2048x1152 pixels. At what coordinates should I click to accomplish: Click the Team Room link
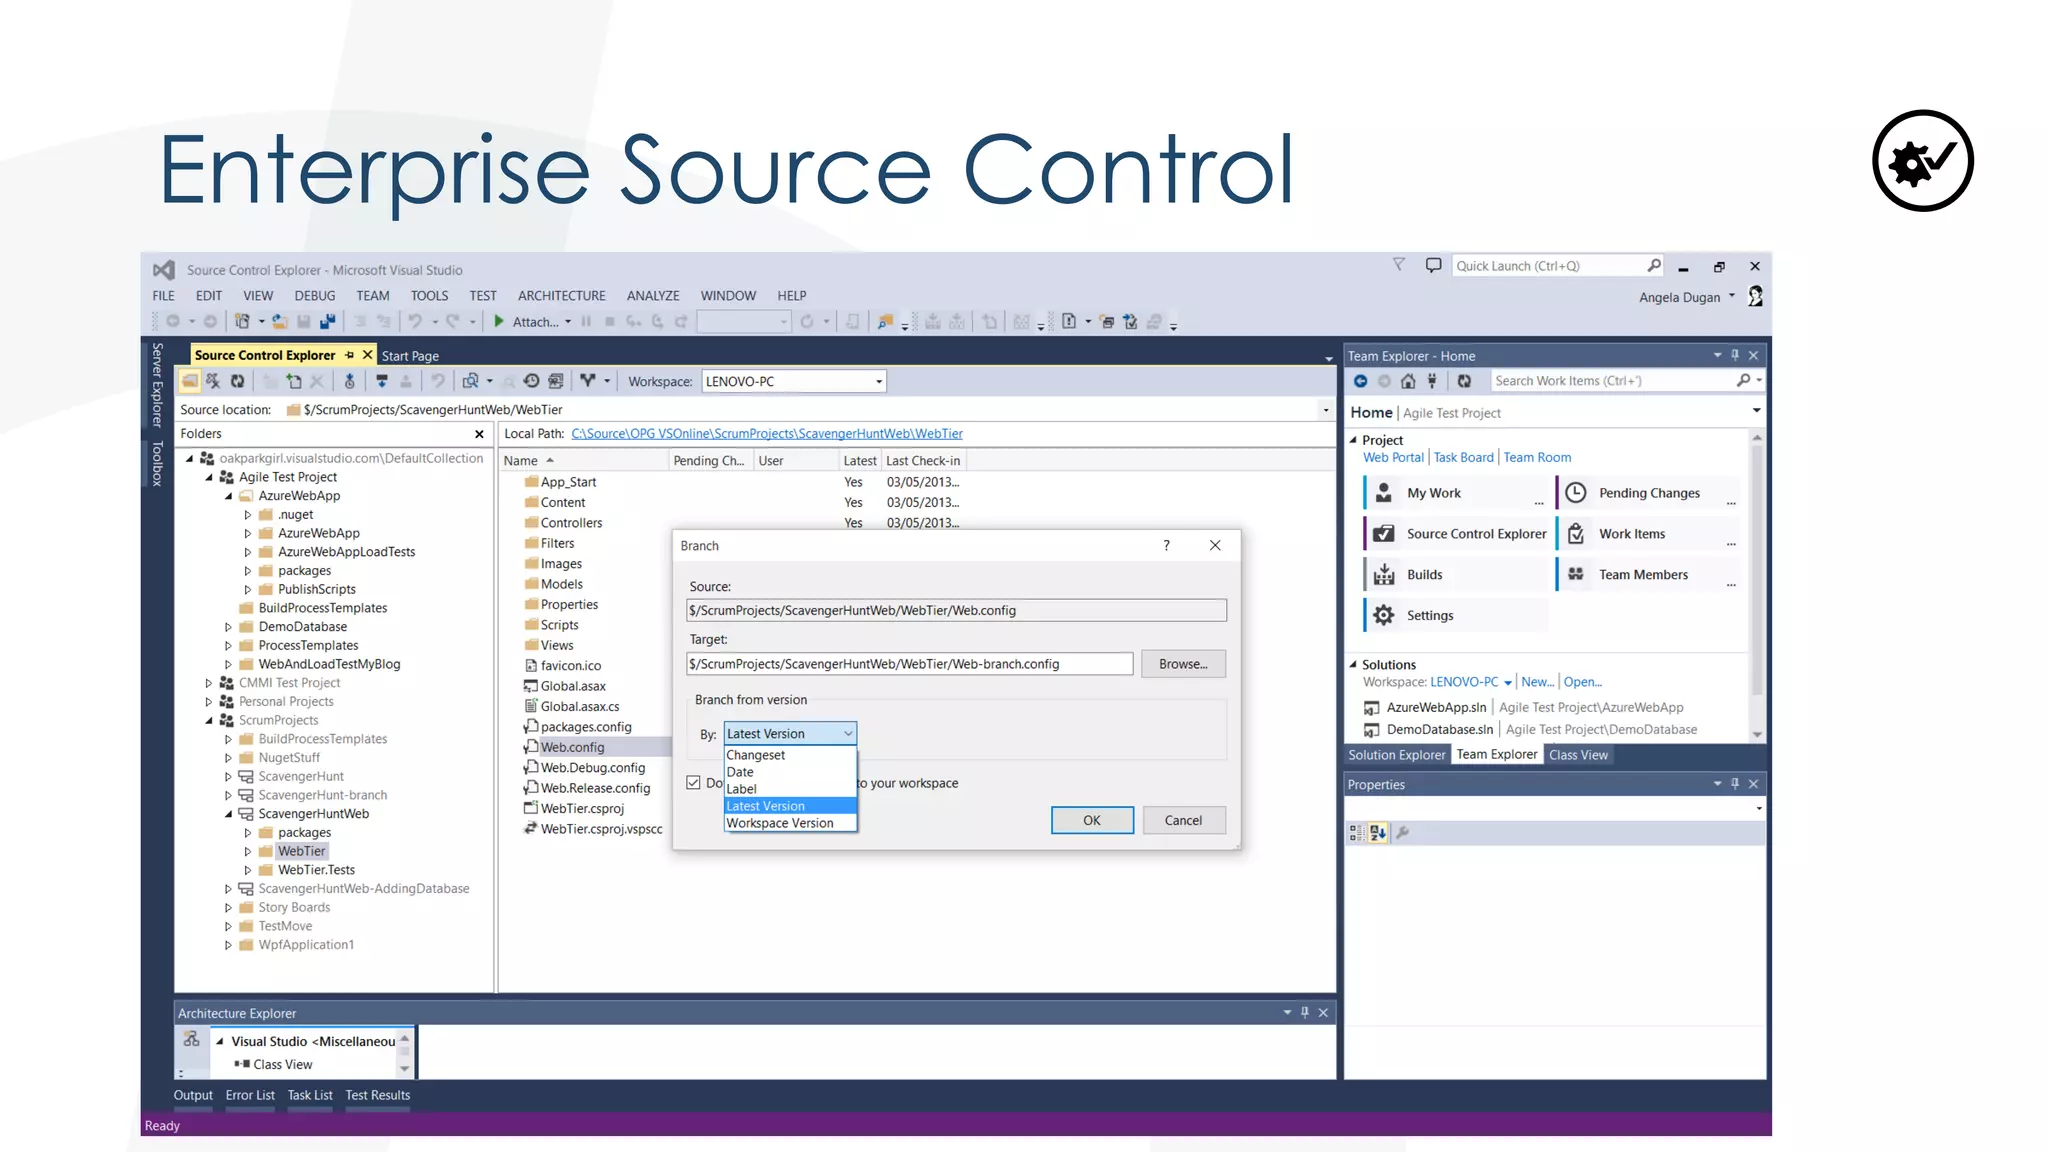coord(1537,457)
